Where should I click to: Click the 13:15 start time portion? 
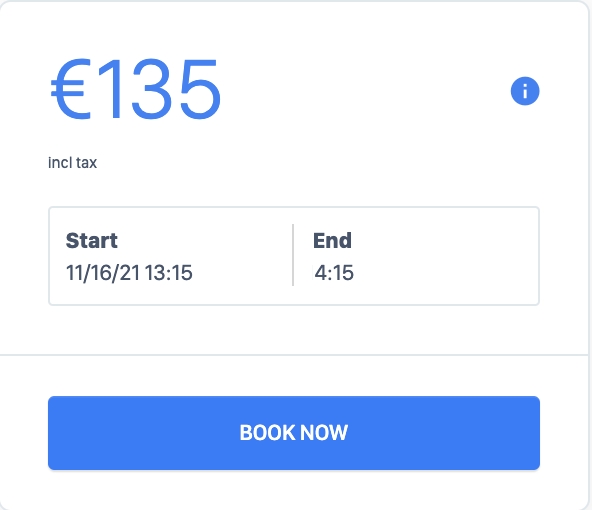point(169,273)
